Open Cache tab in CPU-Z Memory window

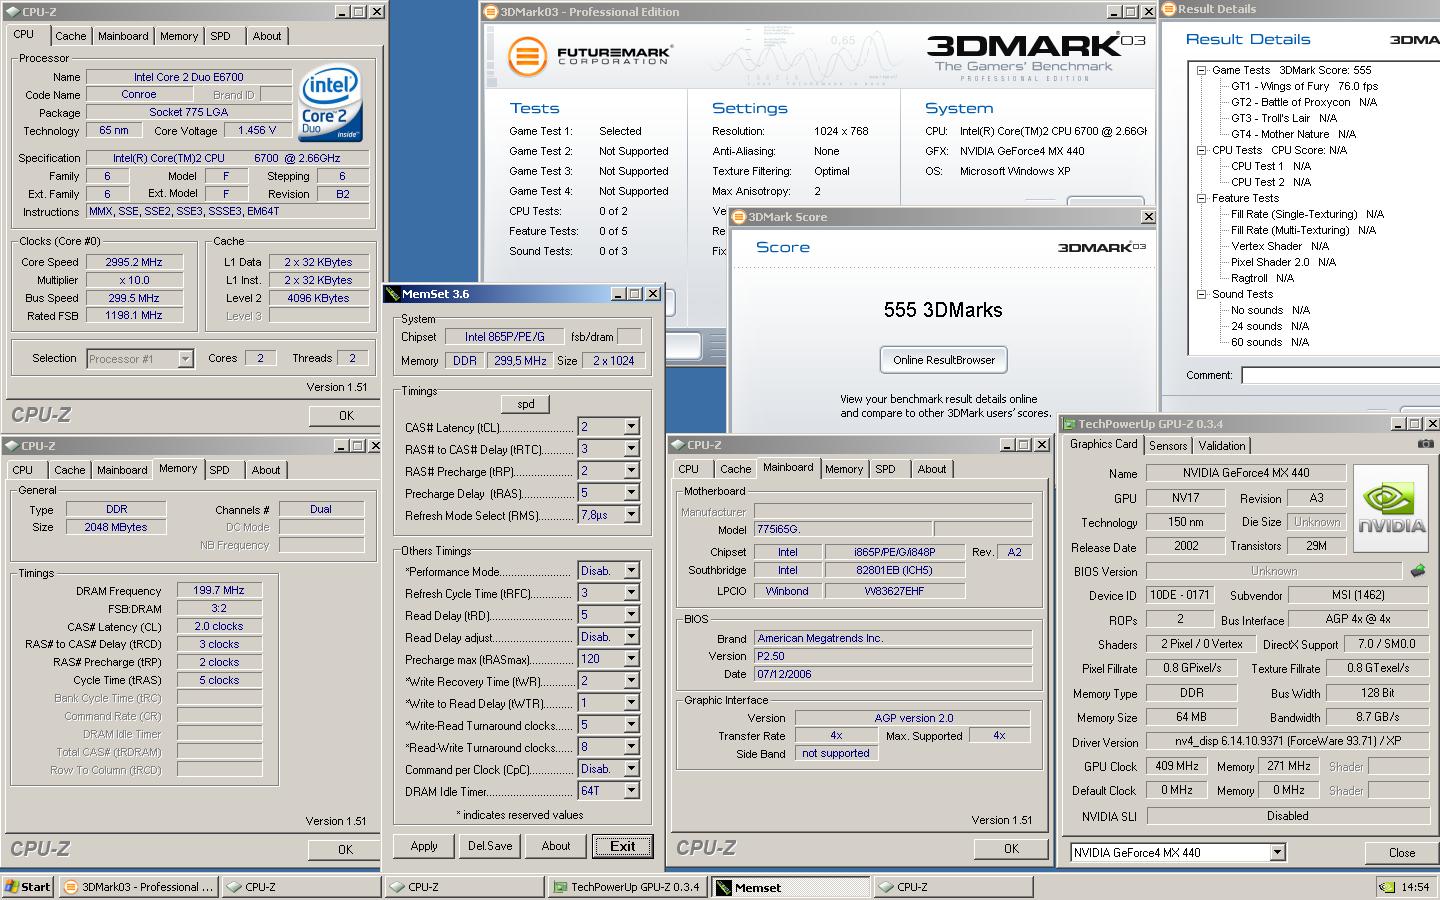(x=69, y=470)
